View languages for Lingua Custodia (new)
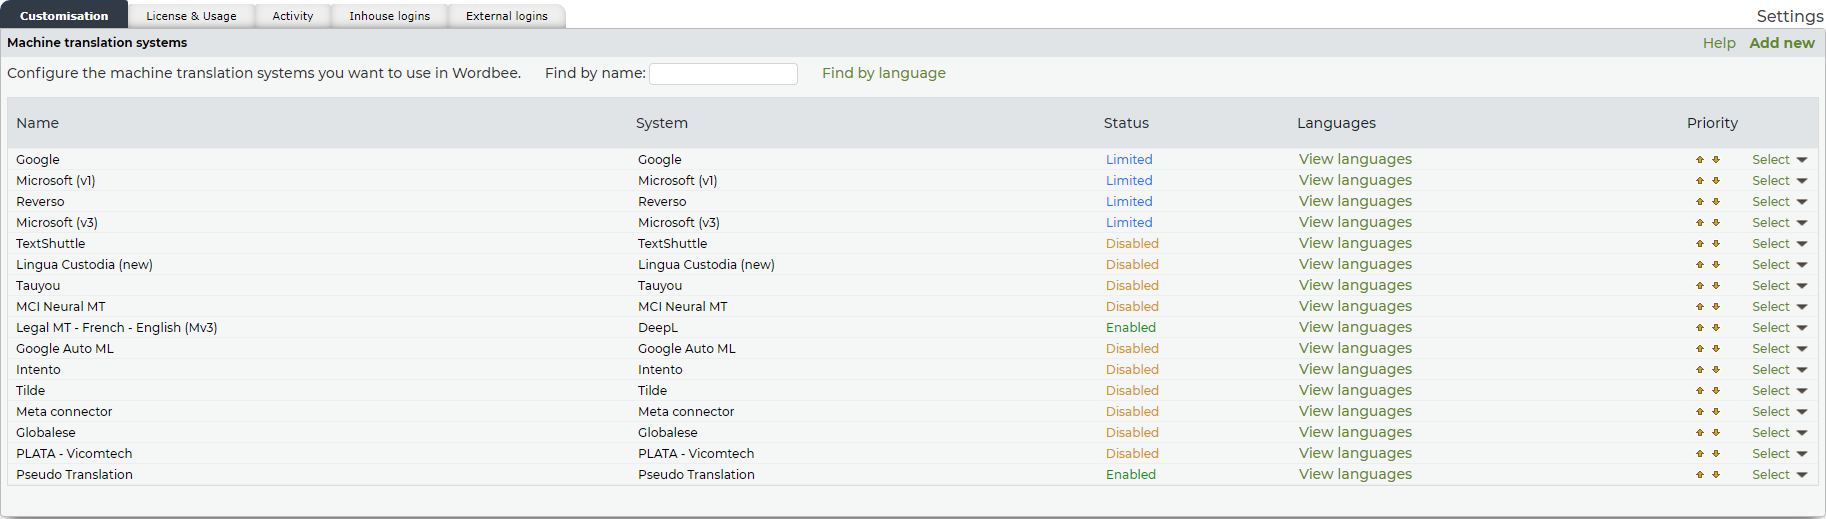The height and width of the screenshot is (519, 1826). (x=1355, y=265)
